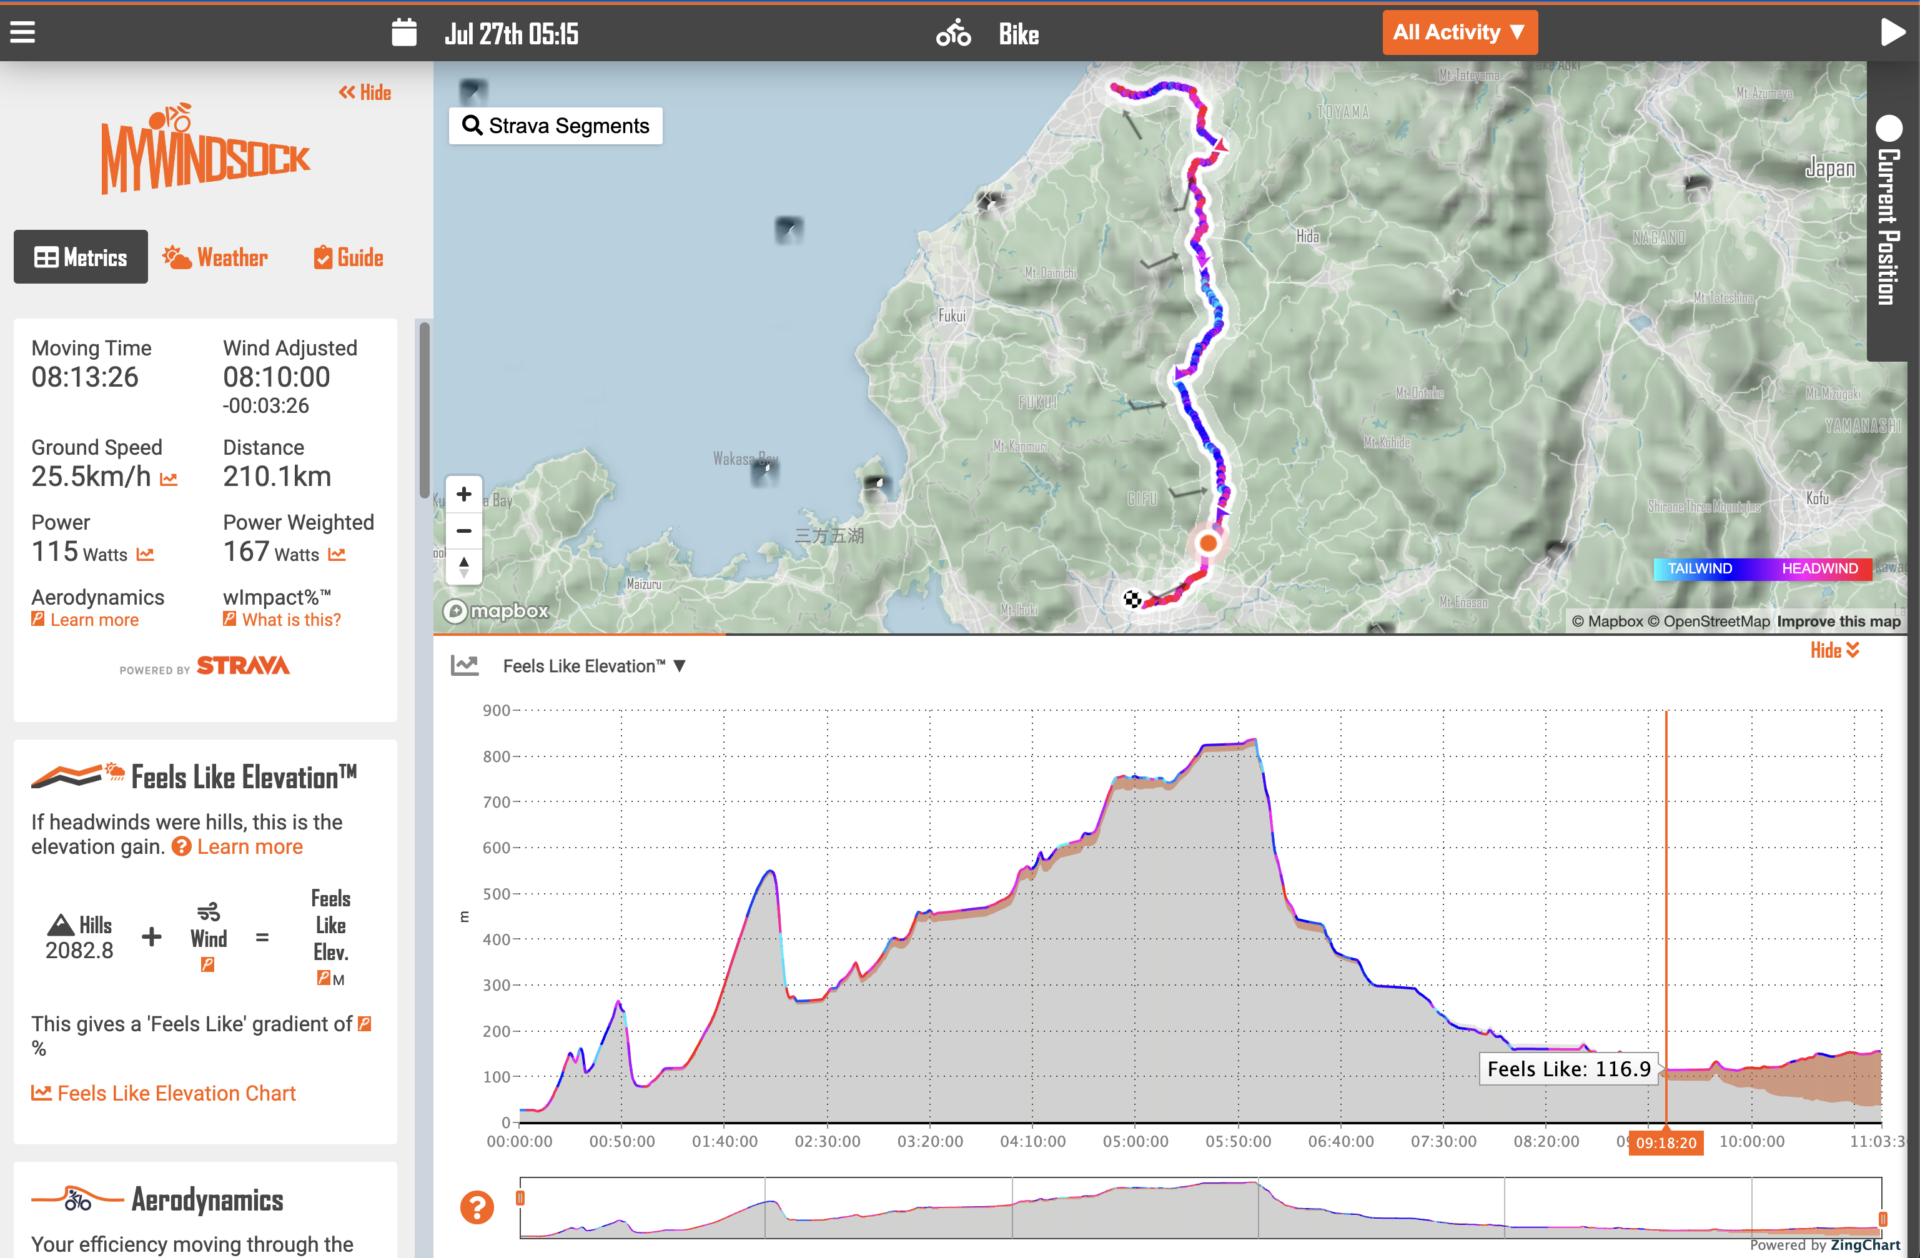This screenshot has height=1258, width=1920.
Task: Toggle the Current Position switch
Action: (1889, 129)
